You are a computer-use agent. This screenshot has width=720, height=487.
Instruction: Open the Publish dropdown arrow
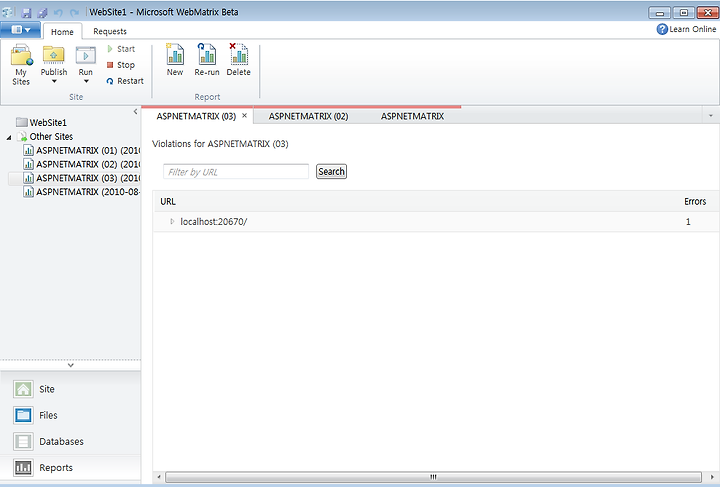(x=54, y=82)
